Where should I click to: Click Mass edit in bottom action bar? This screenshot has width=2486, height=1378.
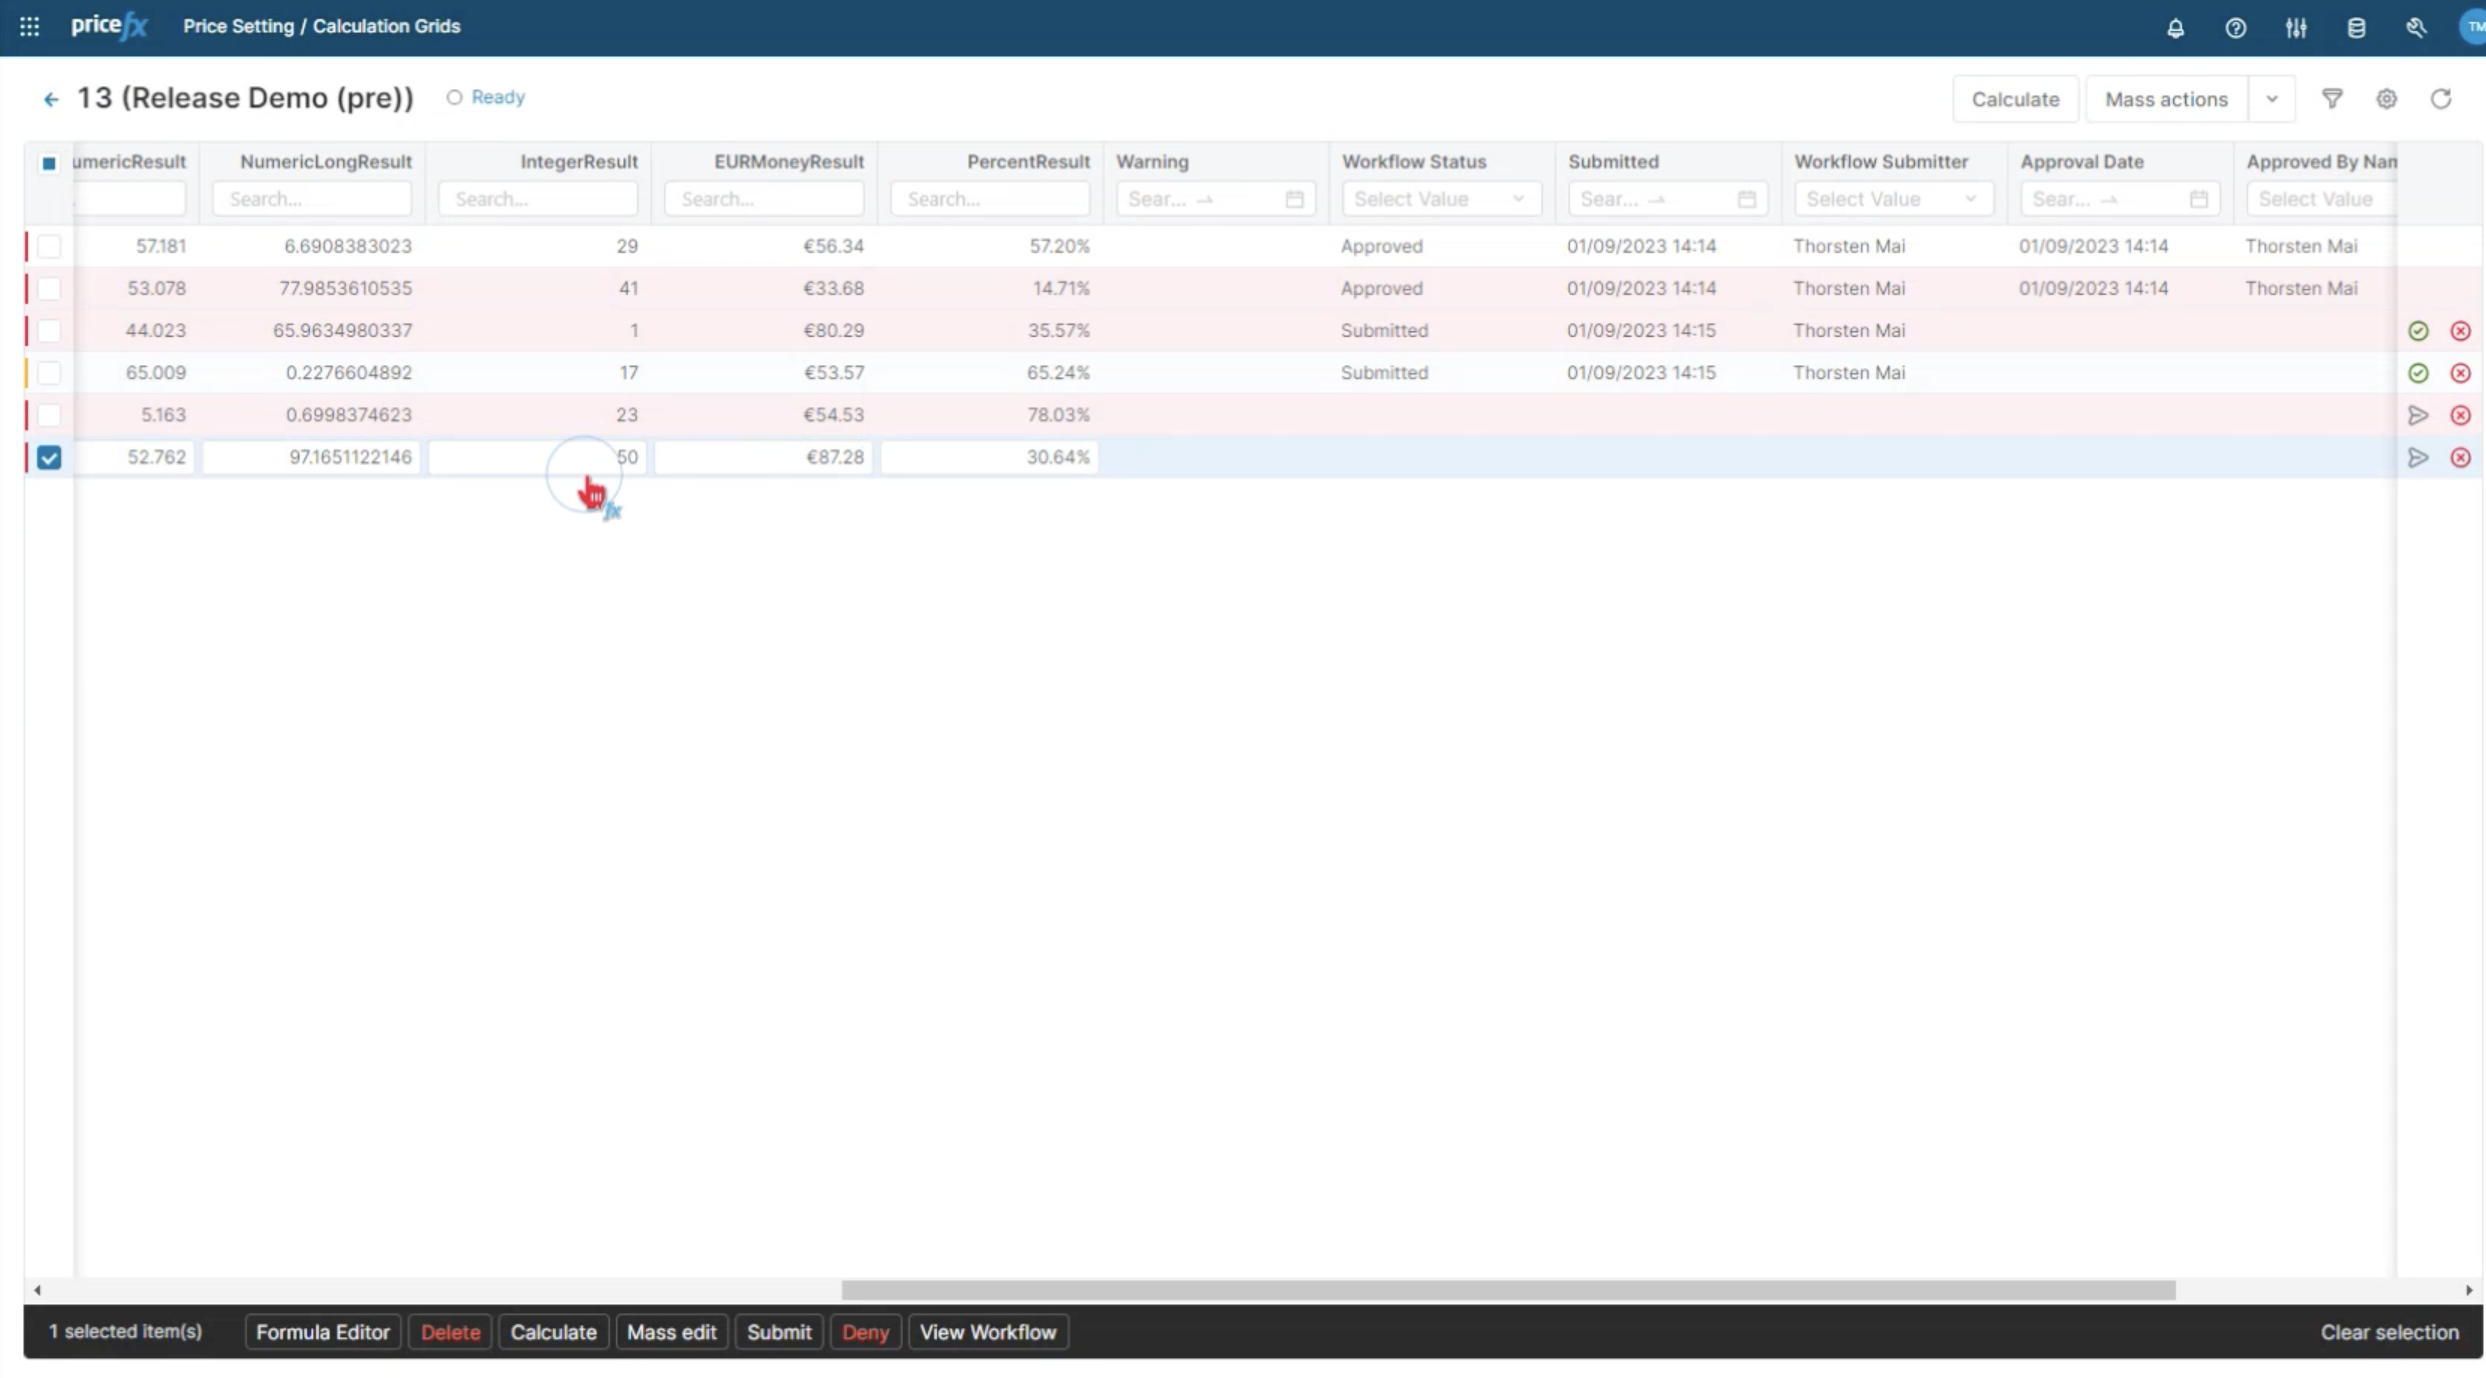(x=671, y=1332)
